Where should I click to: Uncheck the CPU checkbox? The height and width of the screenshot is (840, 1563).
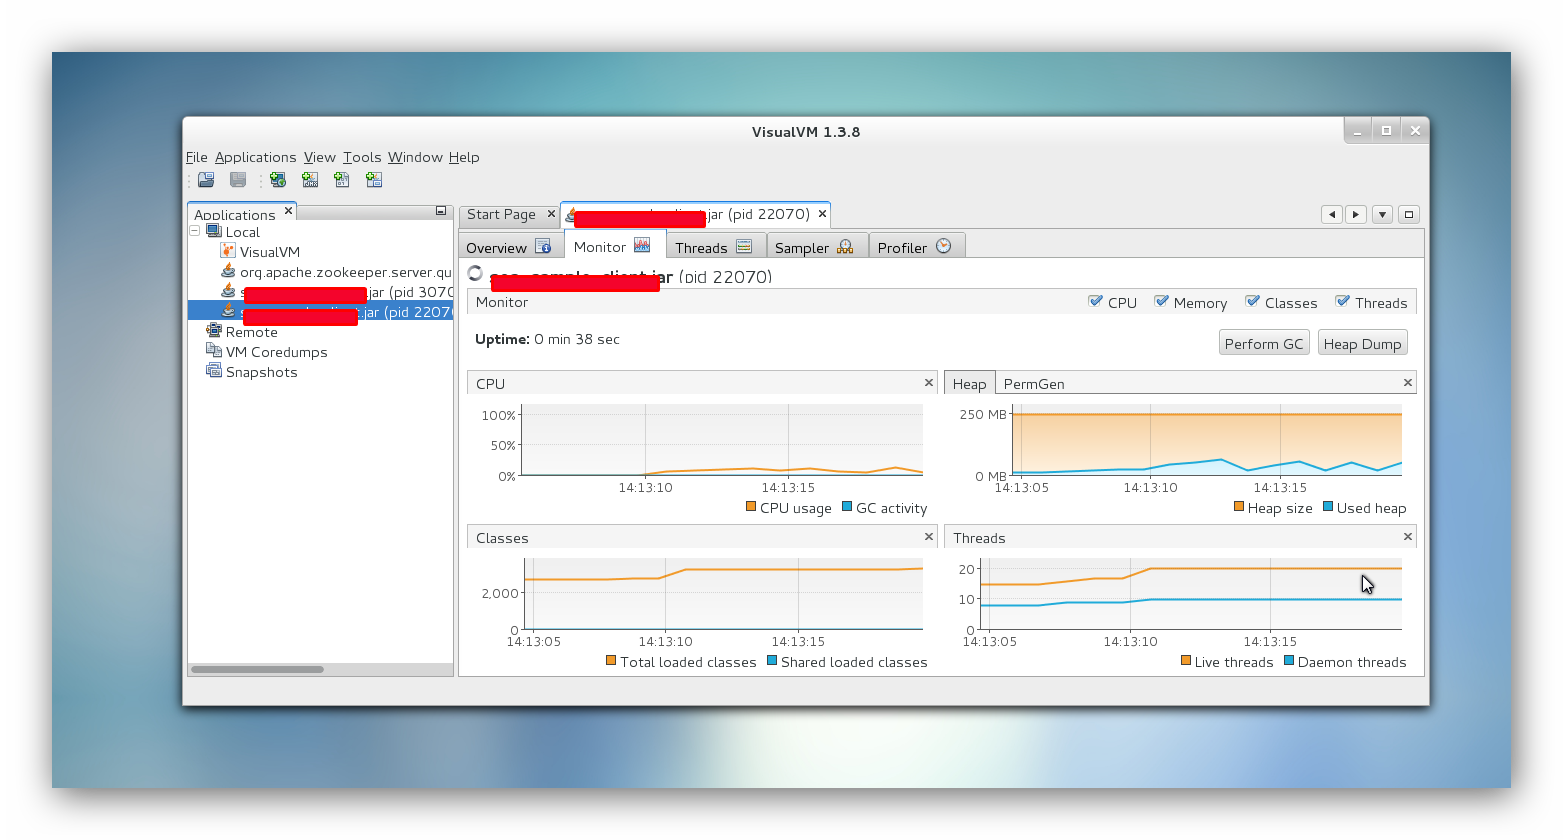(x=1095, y=301)
